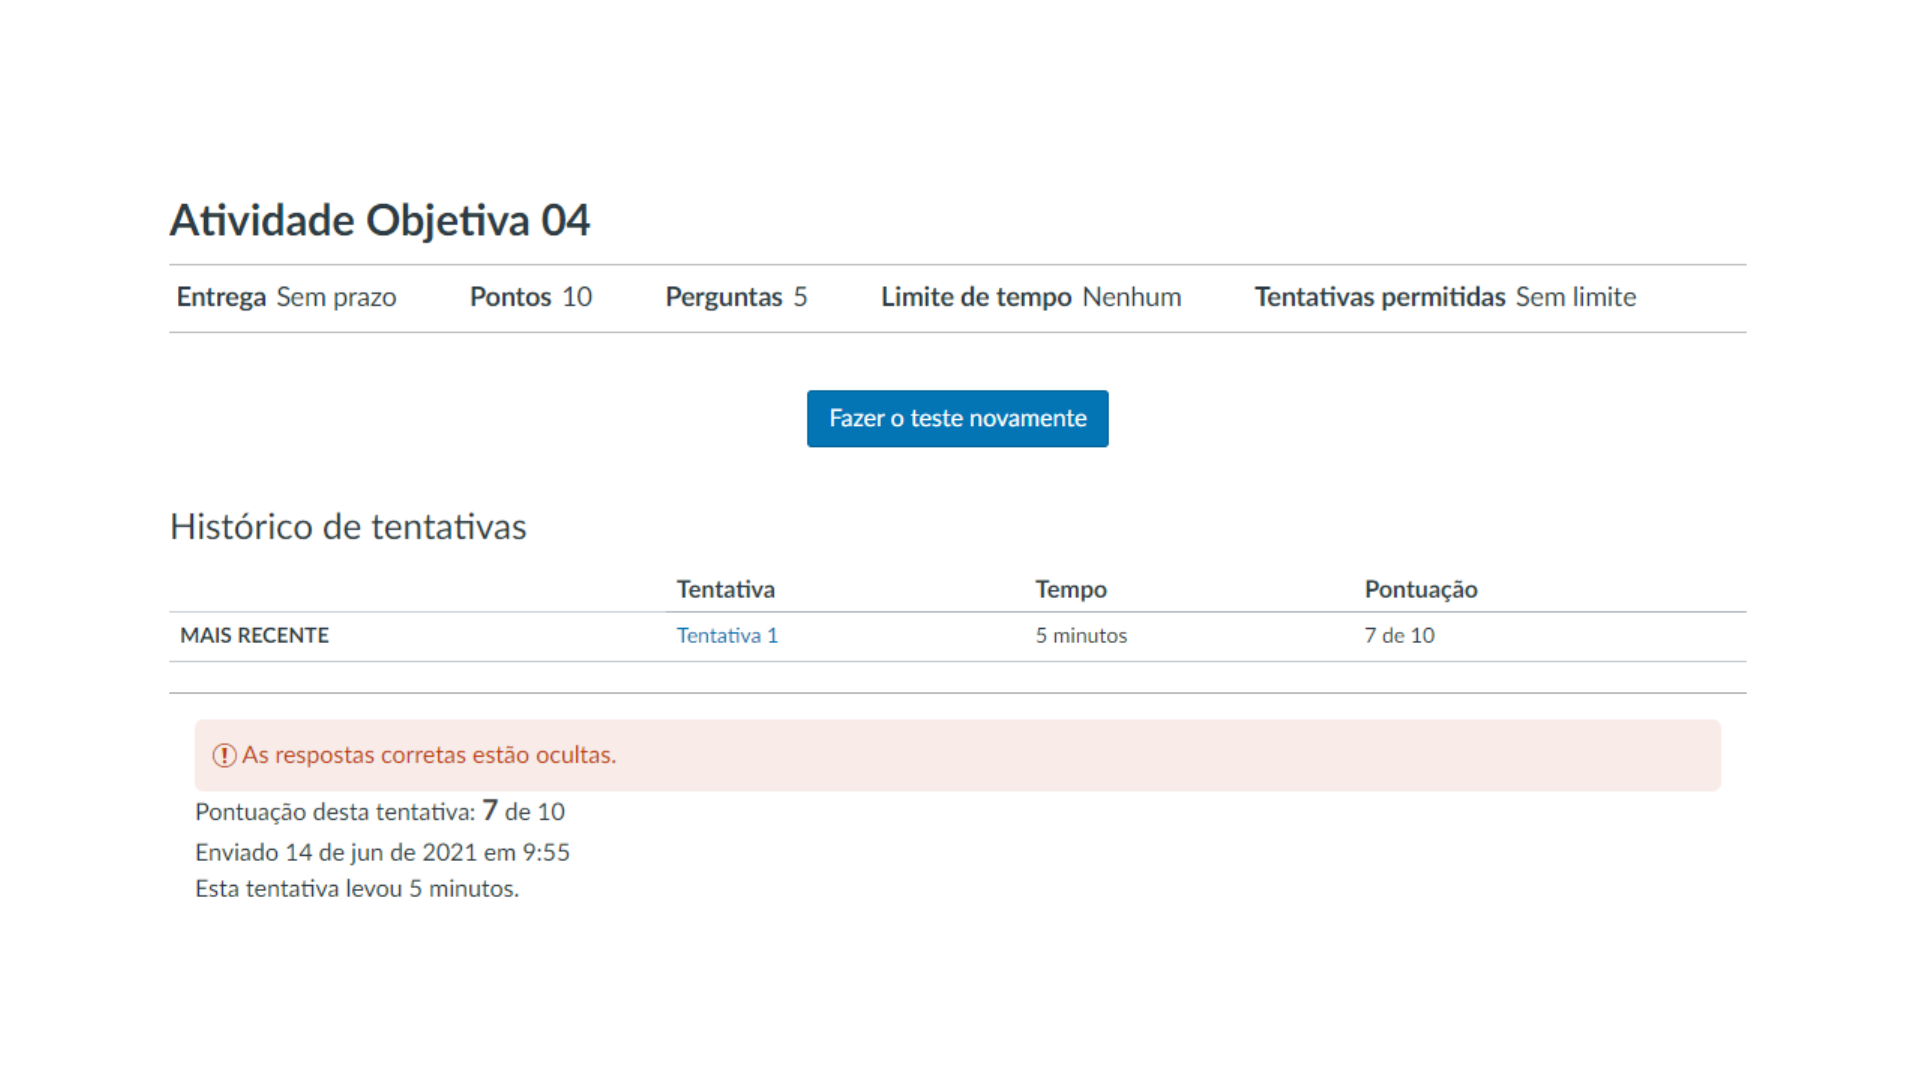Click the Fazer o teste novamente button

957,418
